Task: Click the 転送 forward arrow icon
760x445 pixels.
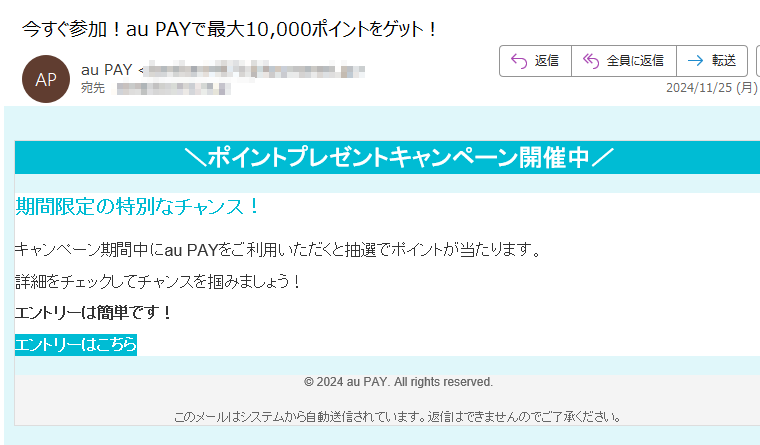Action: [696, 61]
